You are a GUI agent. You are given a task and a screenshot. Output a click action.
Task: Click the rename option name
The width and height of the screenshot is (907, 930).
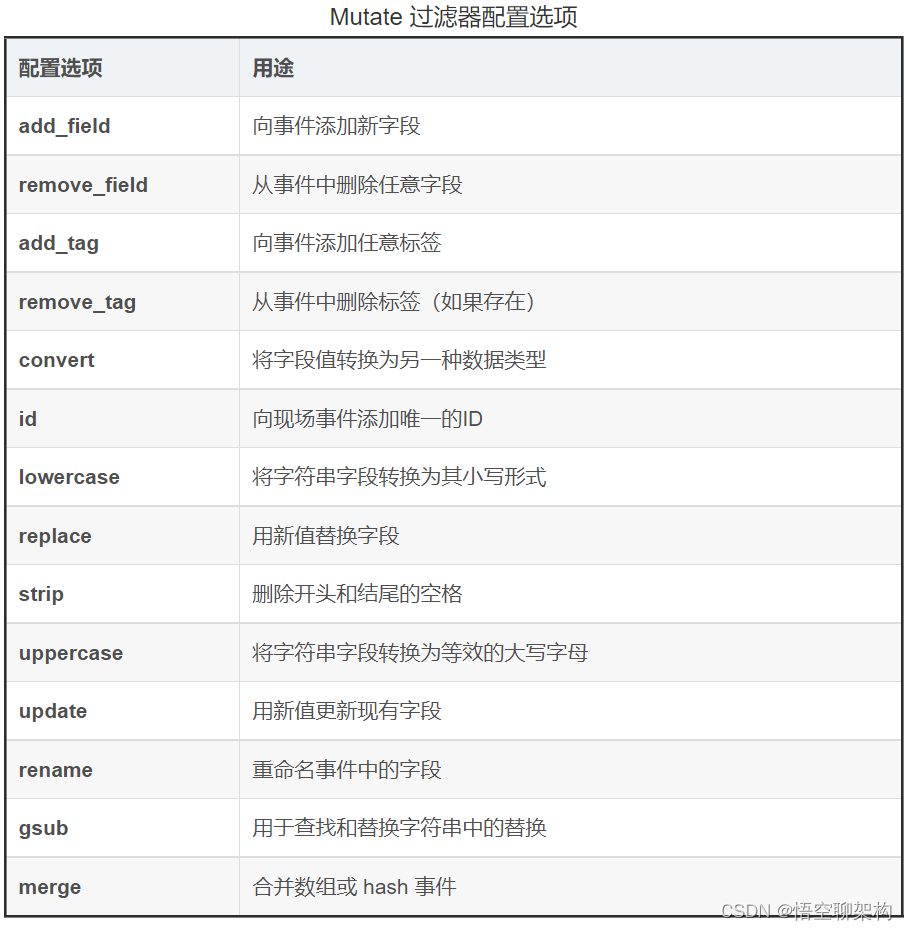pyautogui.click(x=55, y=770)
